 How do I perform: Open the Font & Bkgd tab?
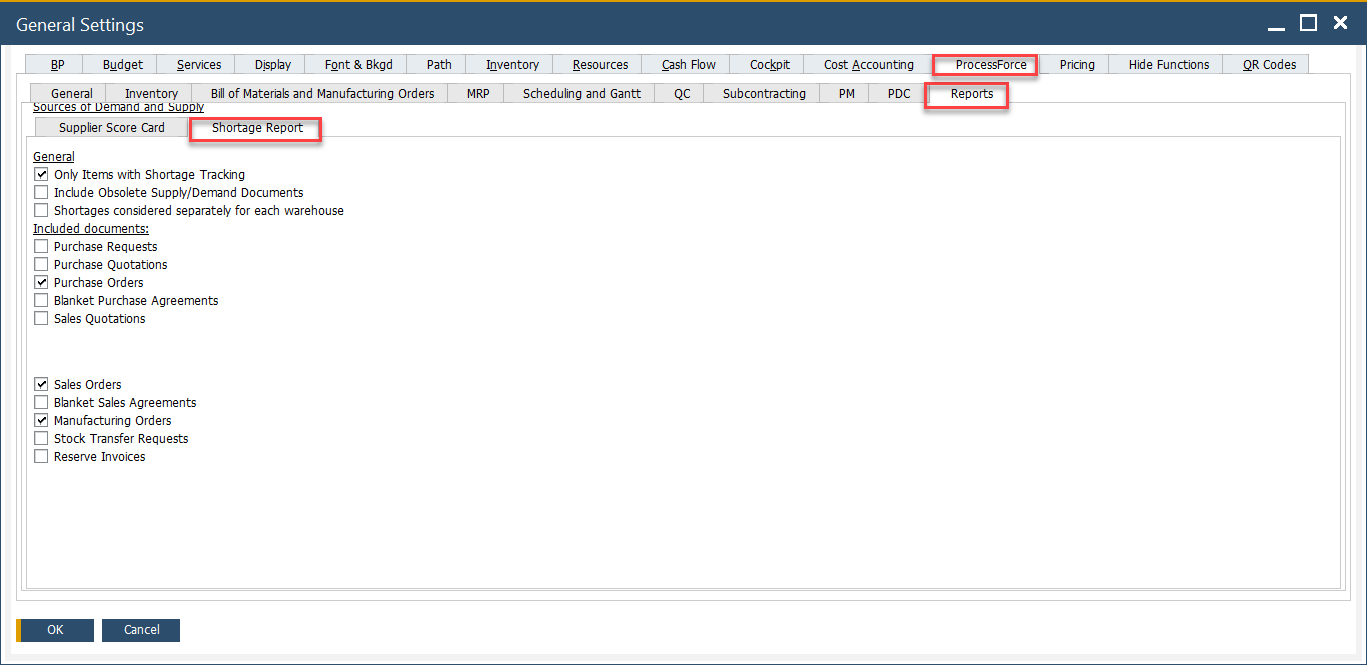(x=355, y=64)
